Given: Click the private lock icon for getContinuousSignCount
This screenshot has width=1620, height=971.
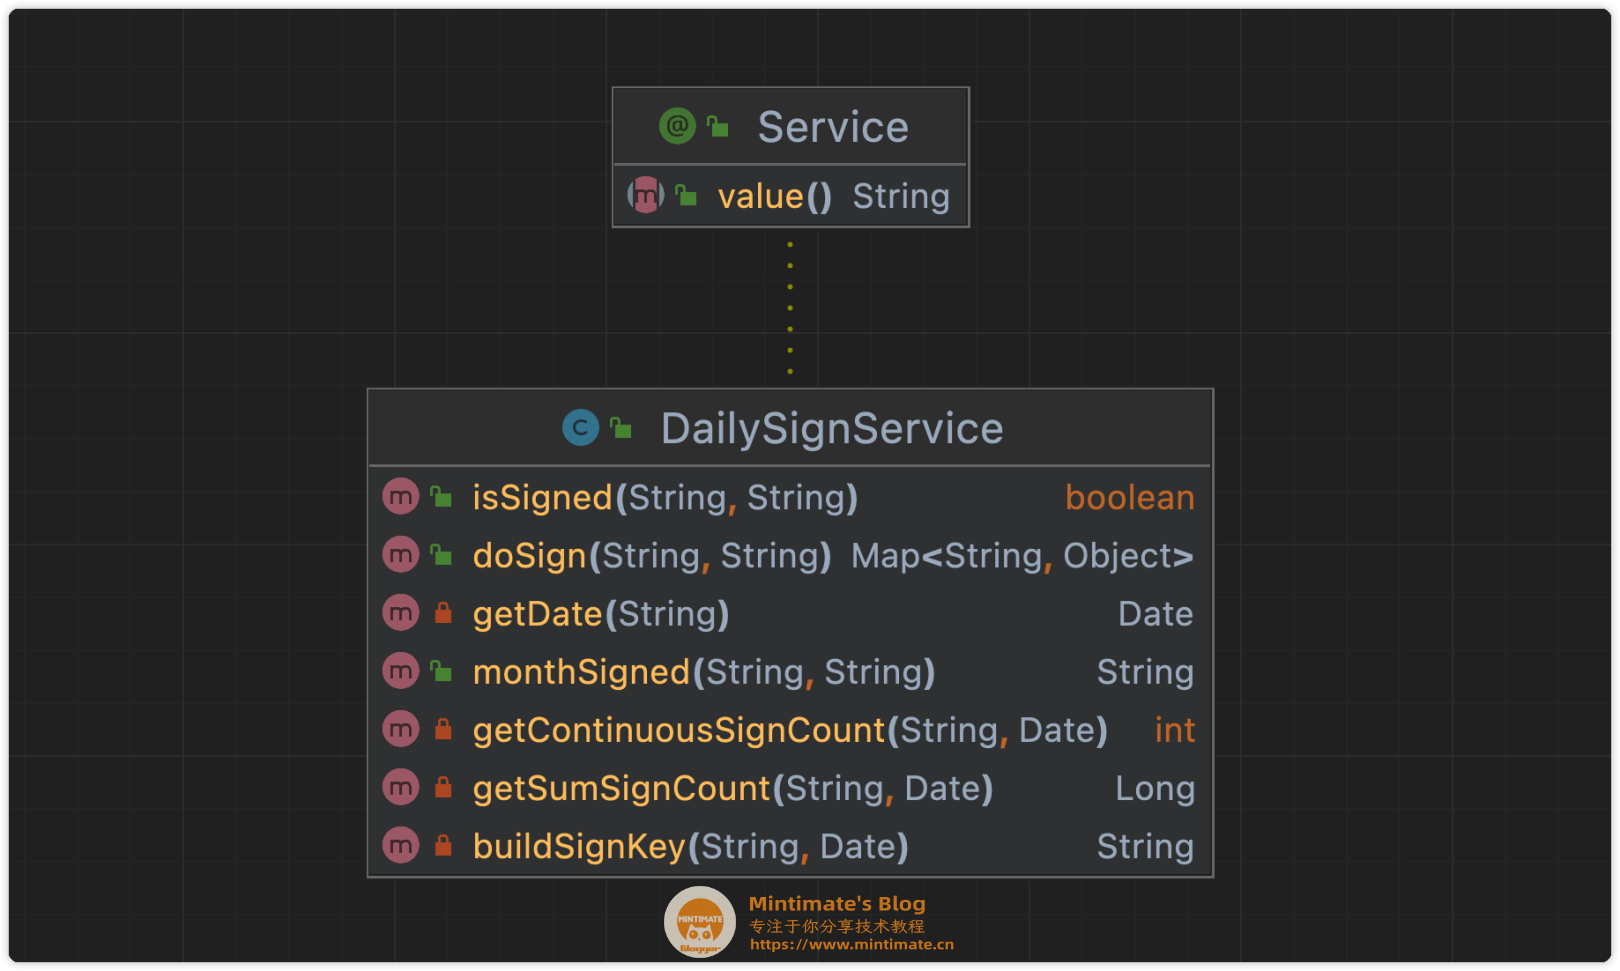Looking at the screenshot, I should click(443, 729).
